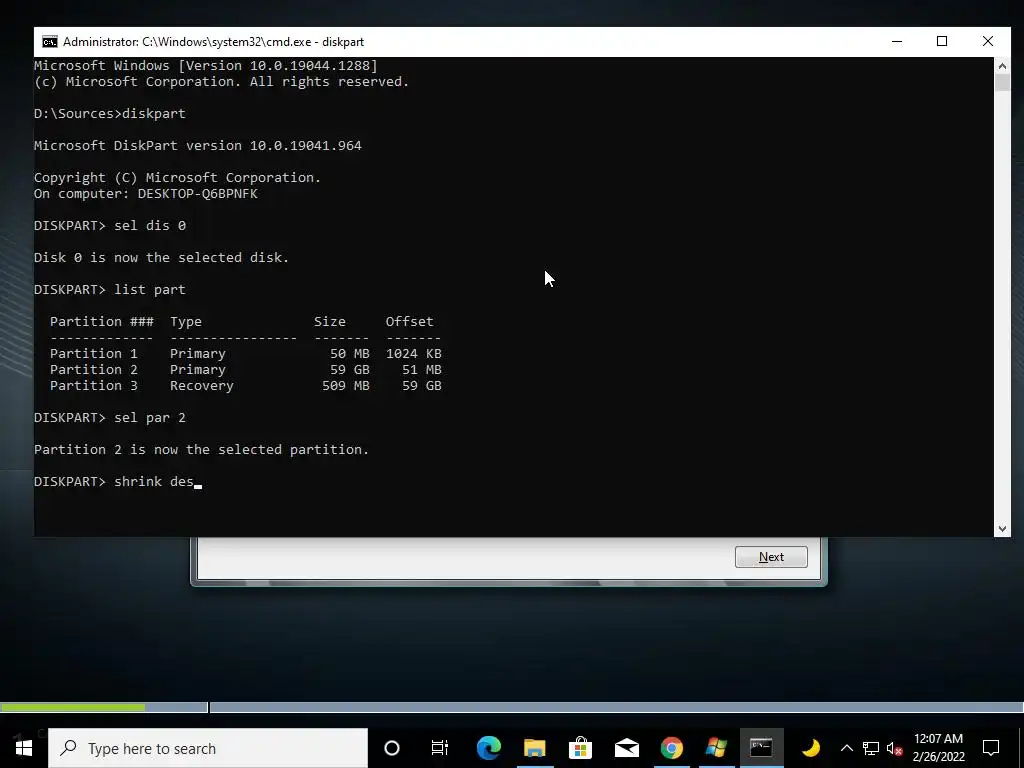
Task: Launch Google Chrome from the taskbar
Action: pos(671,748)
